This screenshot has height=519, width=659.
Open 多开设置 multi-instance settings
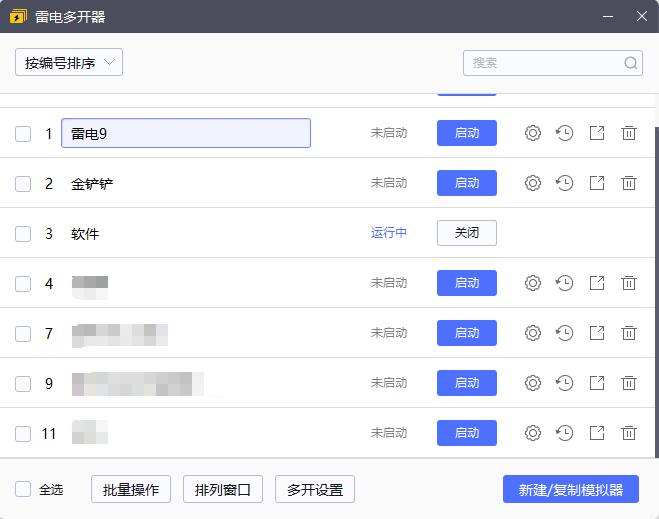tap(315, 489)
